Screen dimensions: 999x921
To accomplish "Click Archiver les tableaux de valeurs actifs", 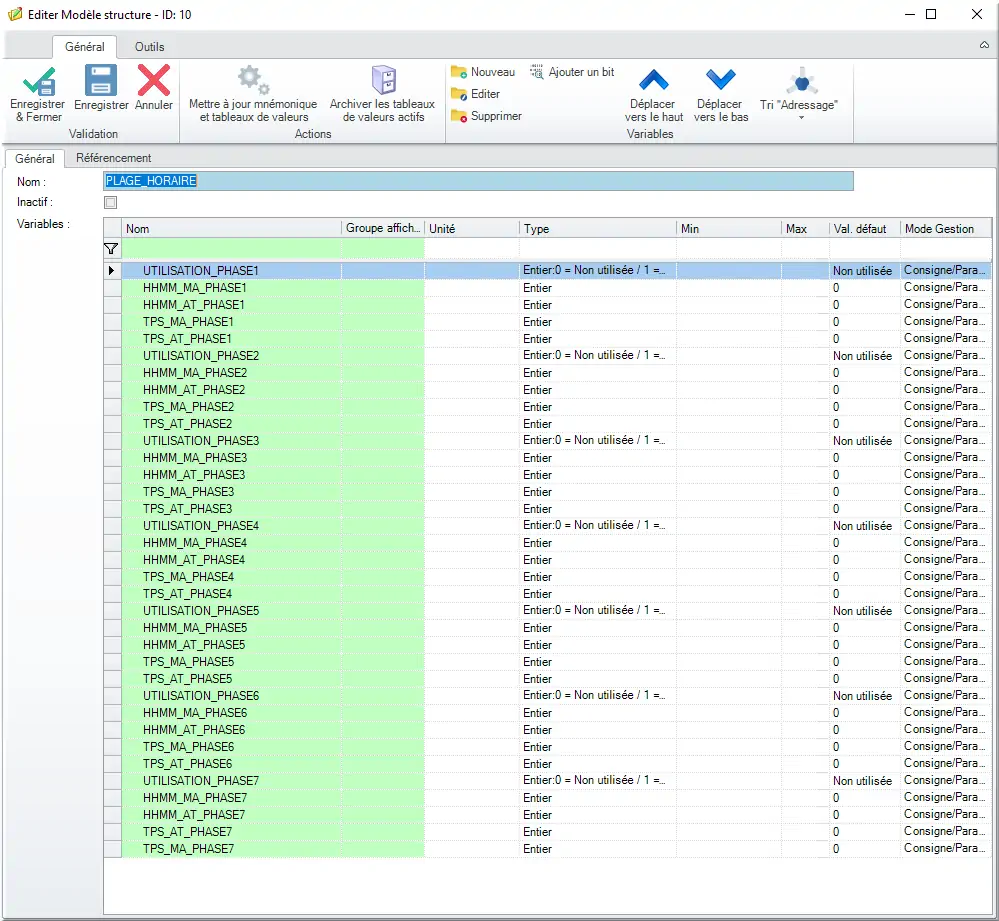I will click(383, 94).
